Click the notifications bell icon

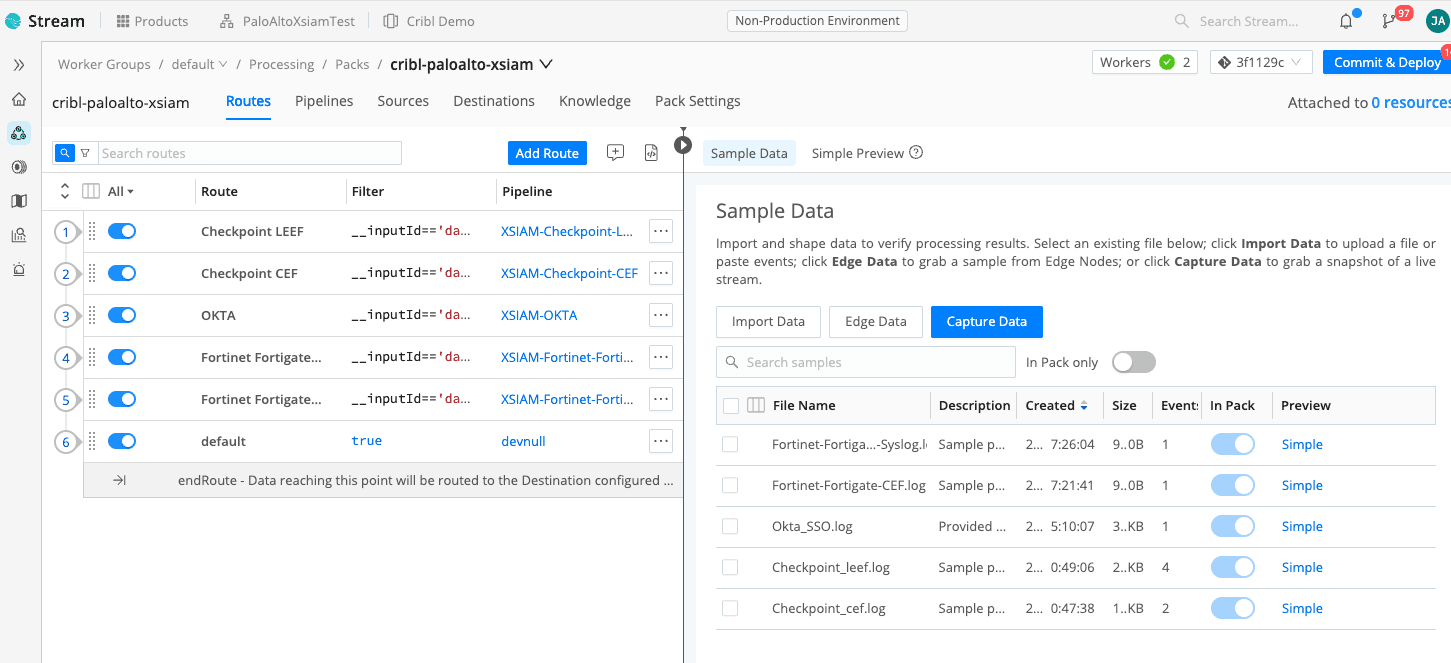(1346, 21)
